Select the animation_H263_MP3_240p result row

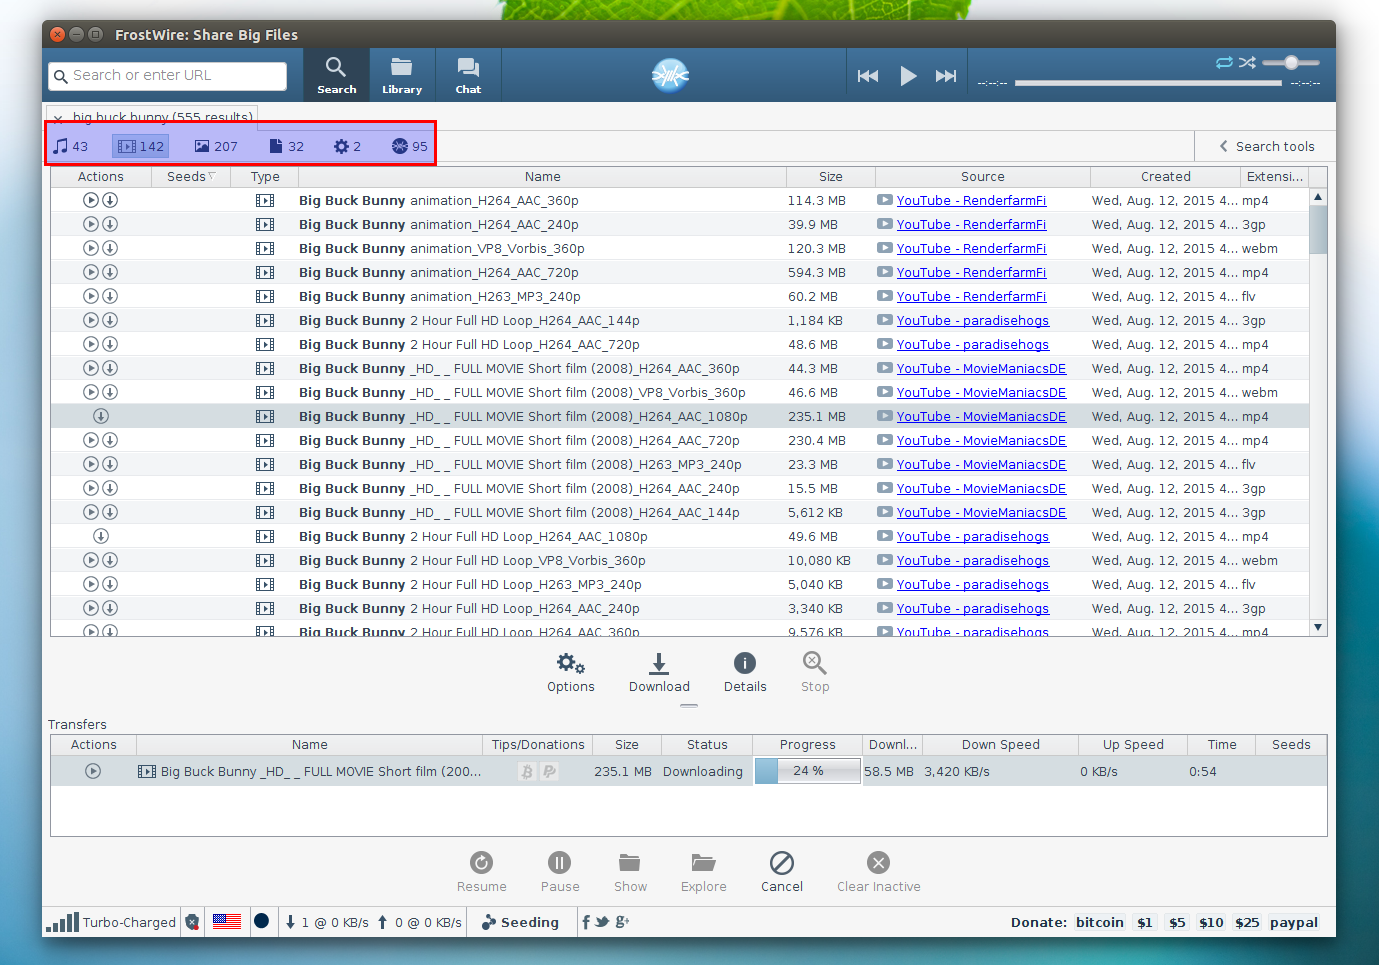coord(680,296)
